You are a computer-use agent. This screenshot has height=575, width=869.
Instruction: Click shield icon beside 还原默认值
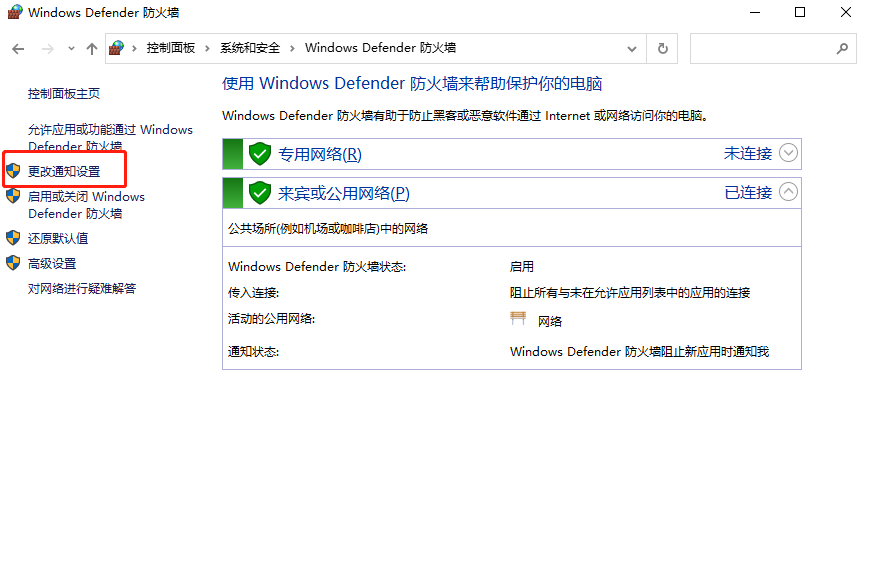(13, 238)
